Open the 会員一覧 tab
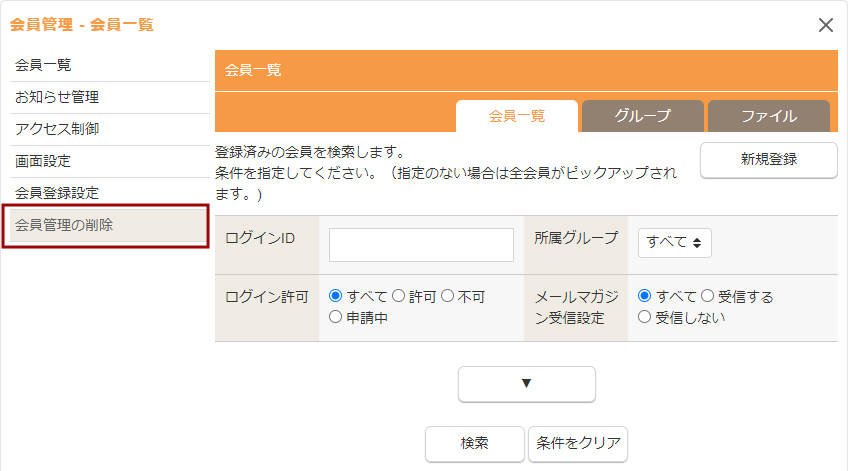This screenshot has width=848, height=471. coord(516,116)
